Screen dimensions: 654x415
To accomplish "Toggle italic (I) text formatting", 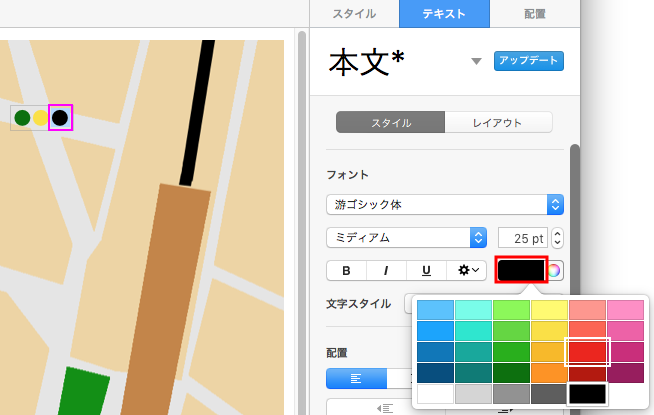I will pos(386,270).
